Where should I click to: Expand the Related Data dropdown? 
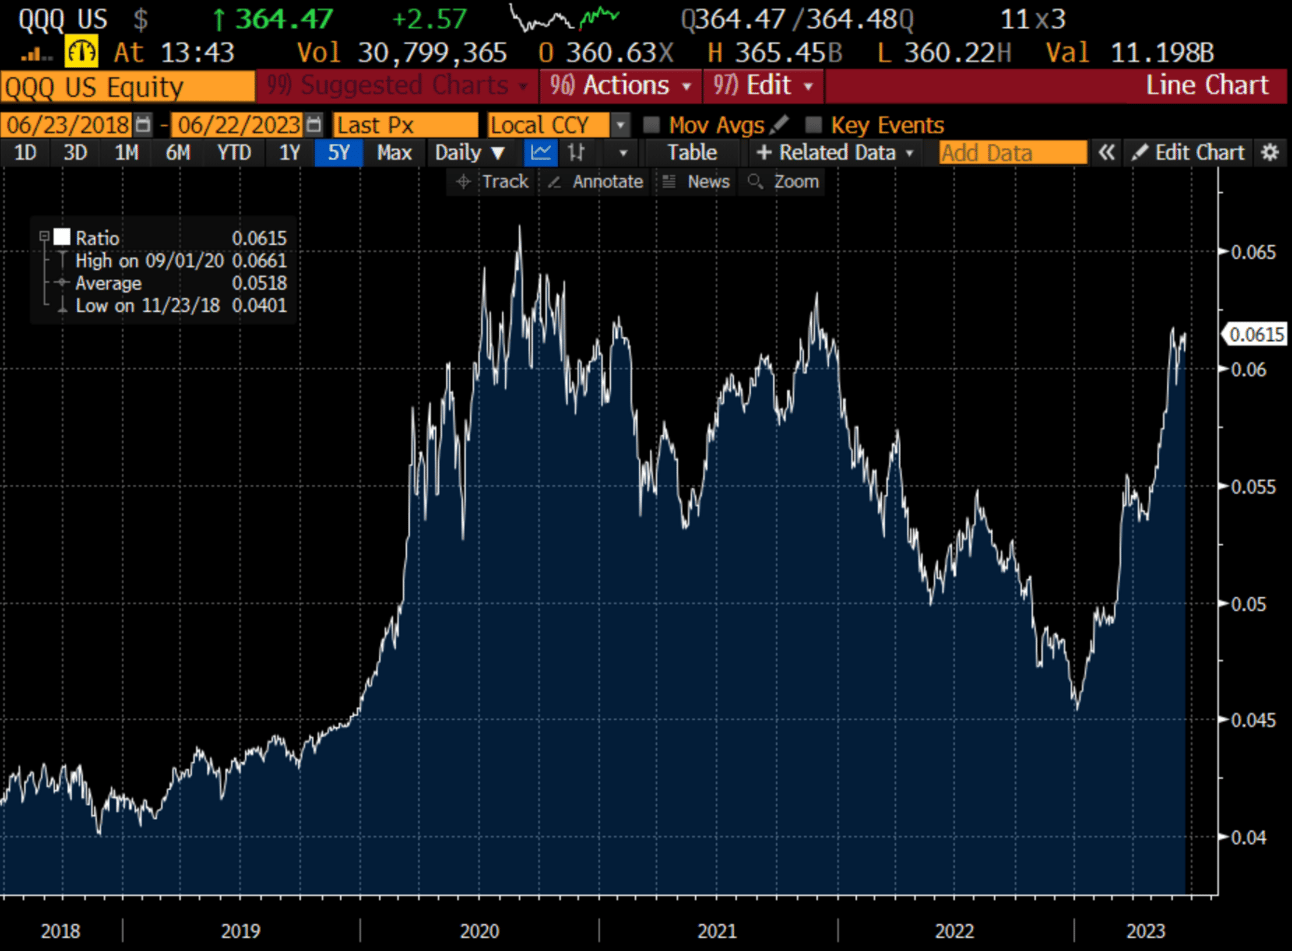[836, 153]
